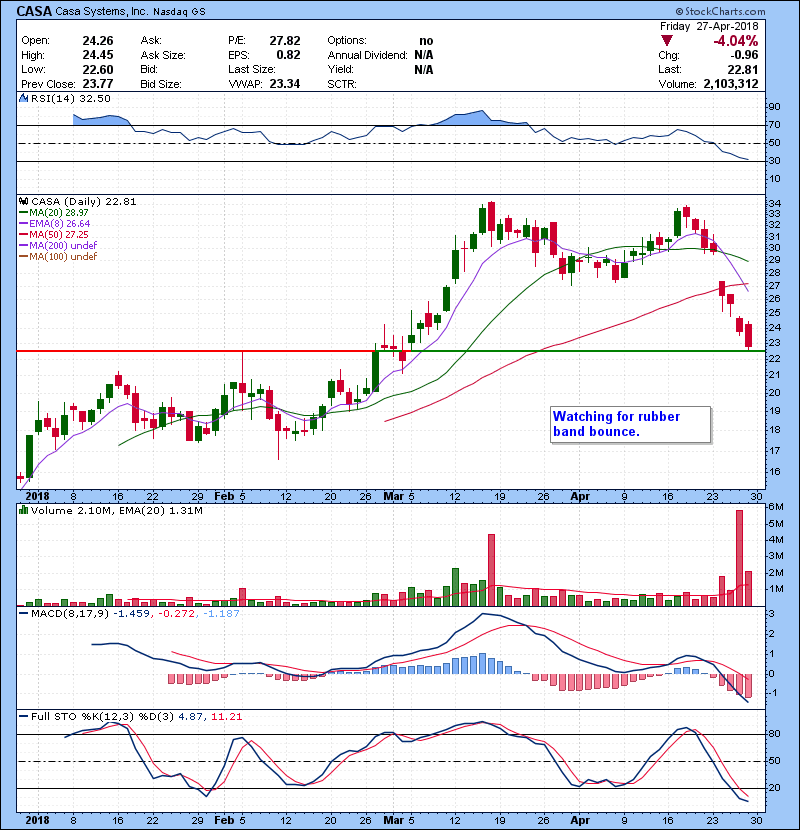Click the Volume 2.10M, EMA(20) 1.31M label
This screenshot has width=800, height=830.
(x=116, y=511)
